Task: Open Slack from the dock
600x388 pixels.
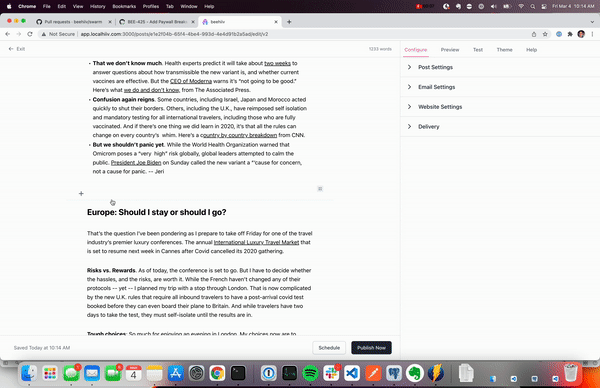Action: pyautogui.click(x=331, y=373)
